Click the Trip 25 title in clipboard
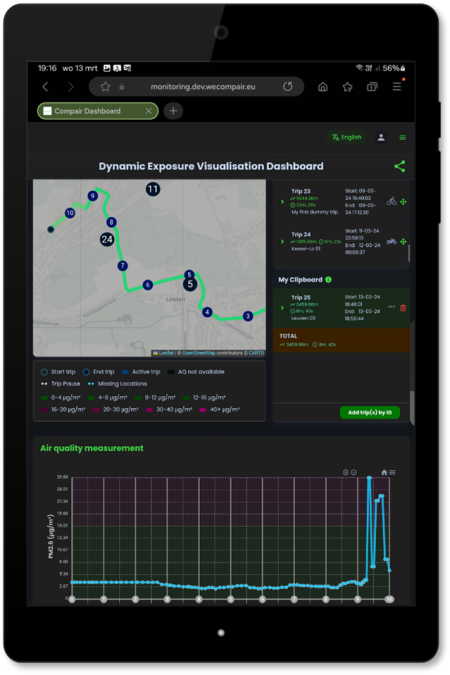Image resolution: width=450 pixels, height=675 pixels. point(301,297)
